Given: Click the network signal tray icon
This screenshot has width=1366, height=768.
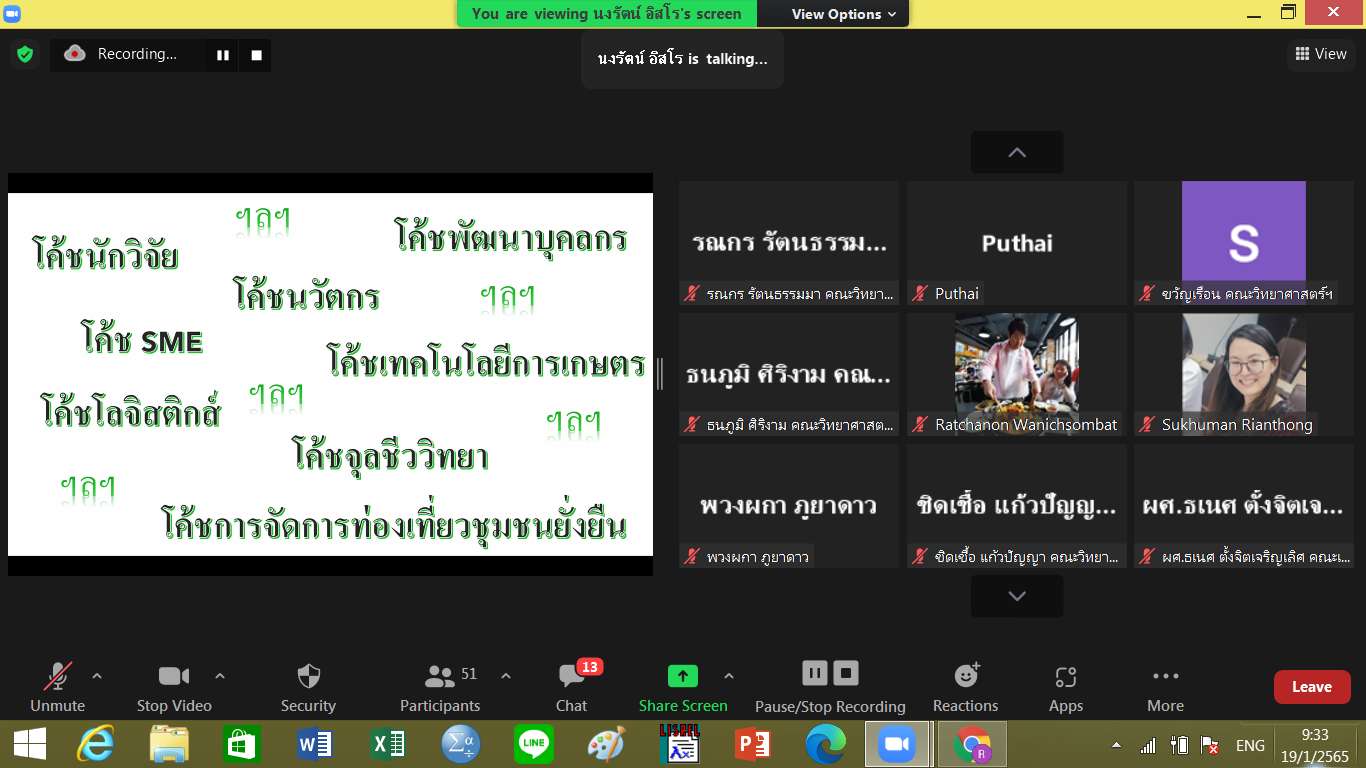Looking at the screenshot, I should [x=1148, y=746].
